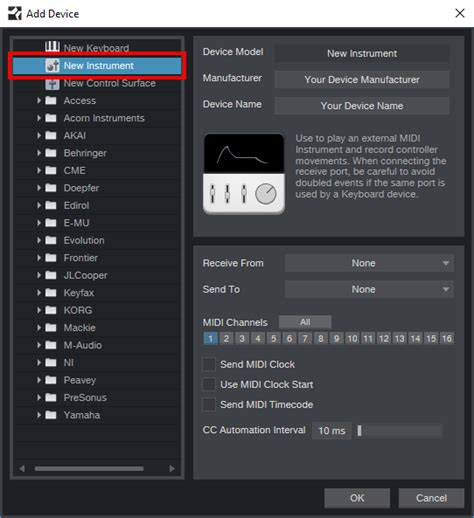Close the Add Device dialog
This screenshot has width=474, height=518.
click(460, 13)
